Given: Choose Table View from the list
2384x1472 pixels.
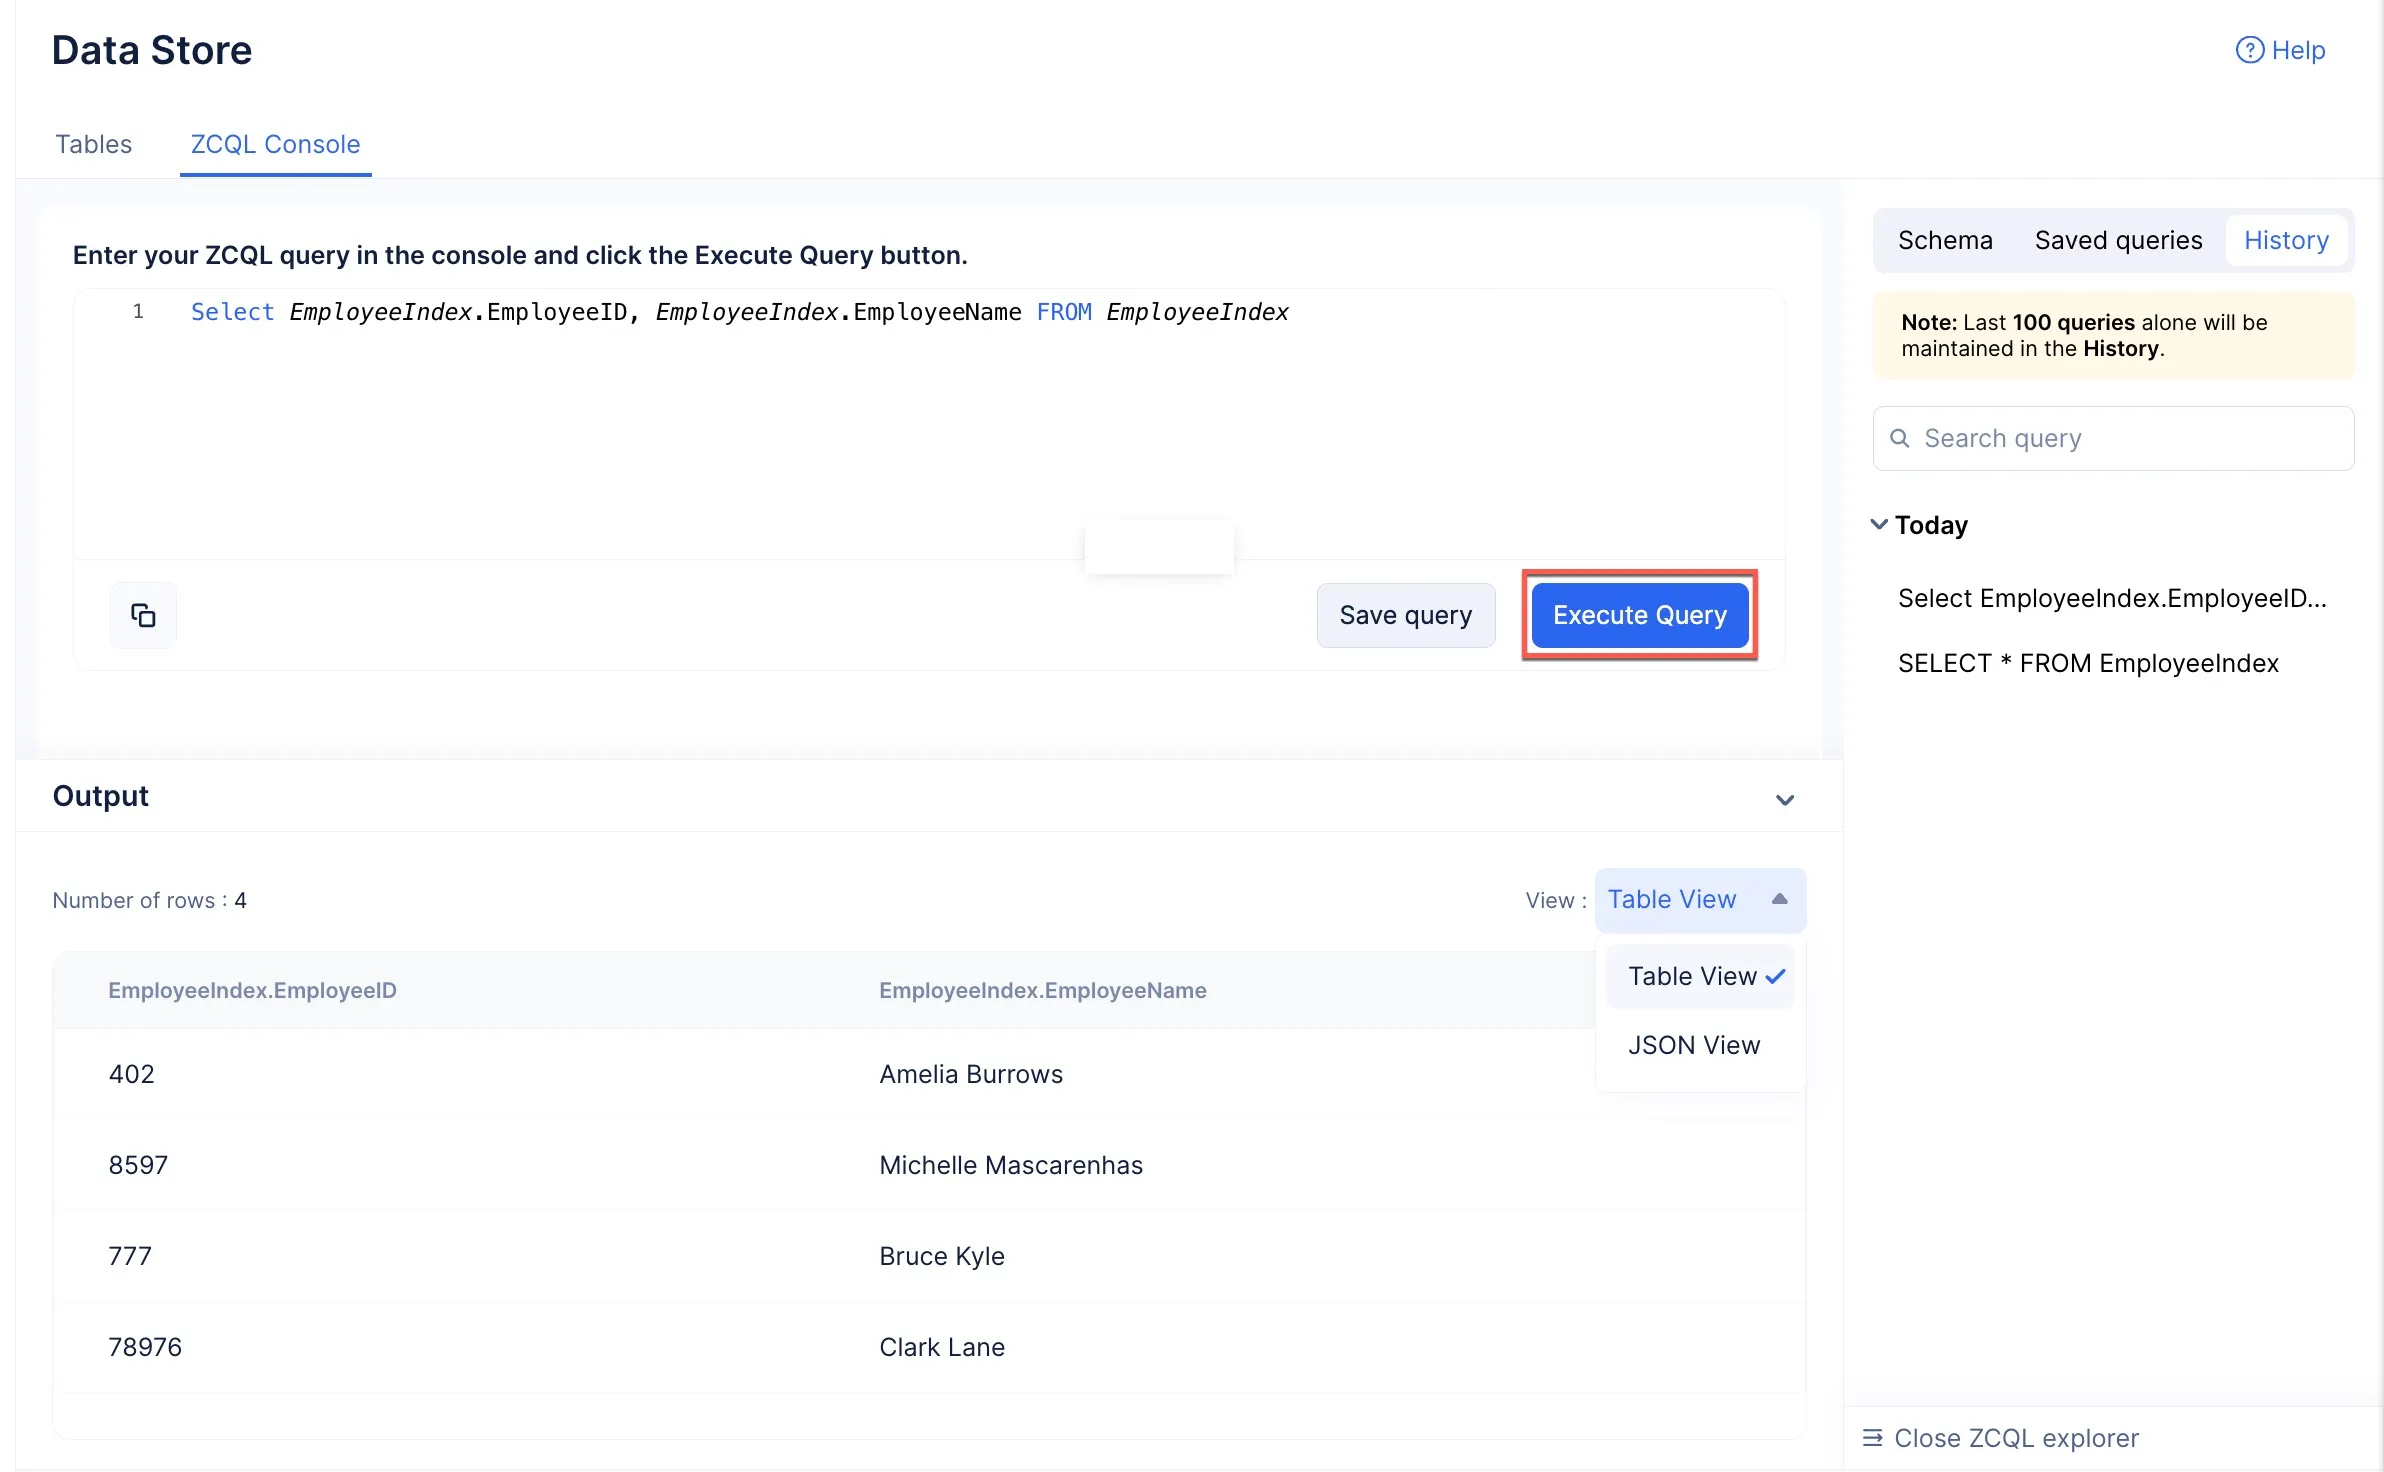Looking at the screenshot, I should 1700,976.
